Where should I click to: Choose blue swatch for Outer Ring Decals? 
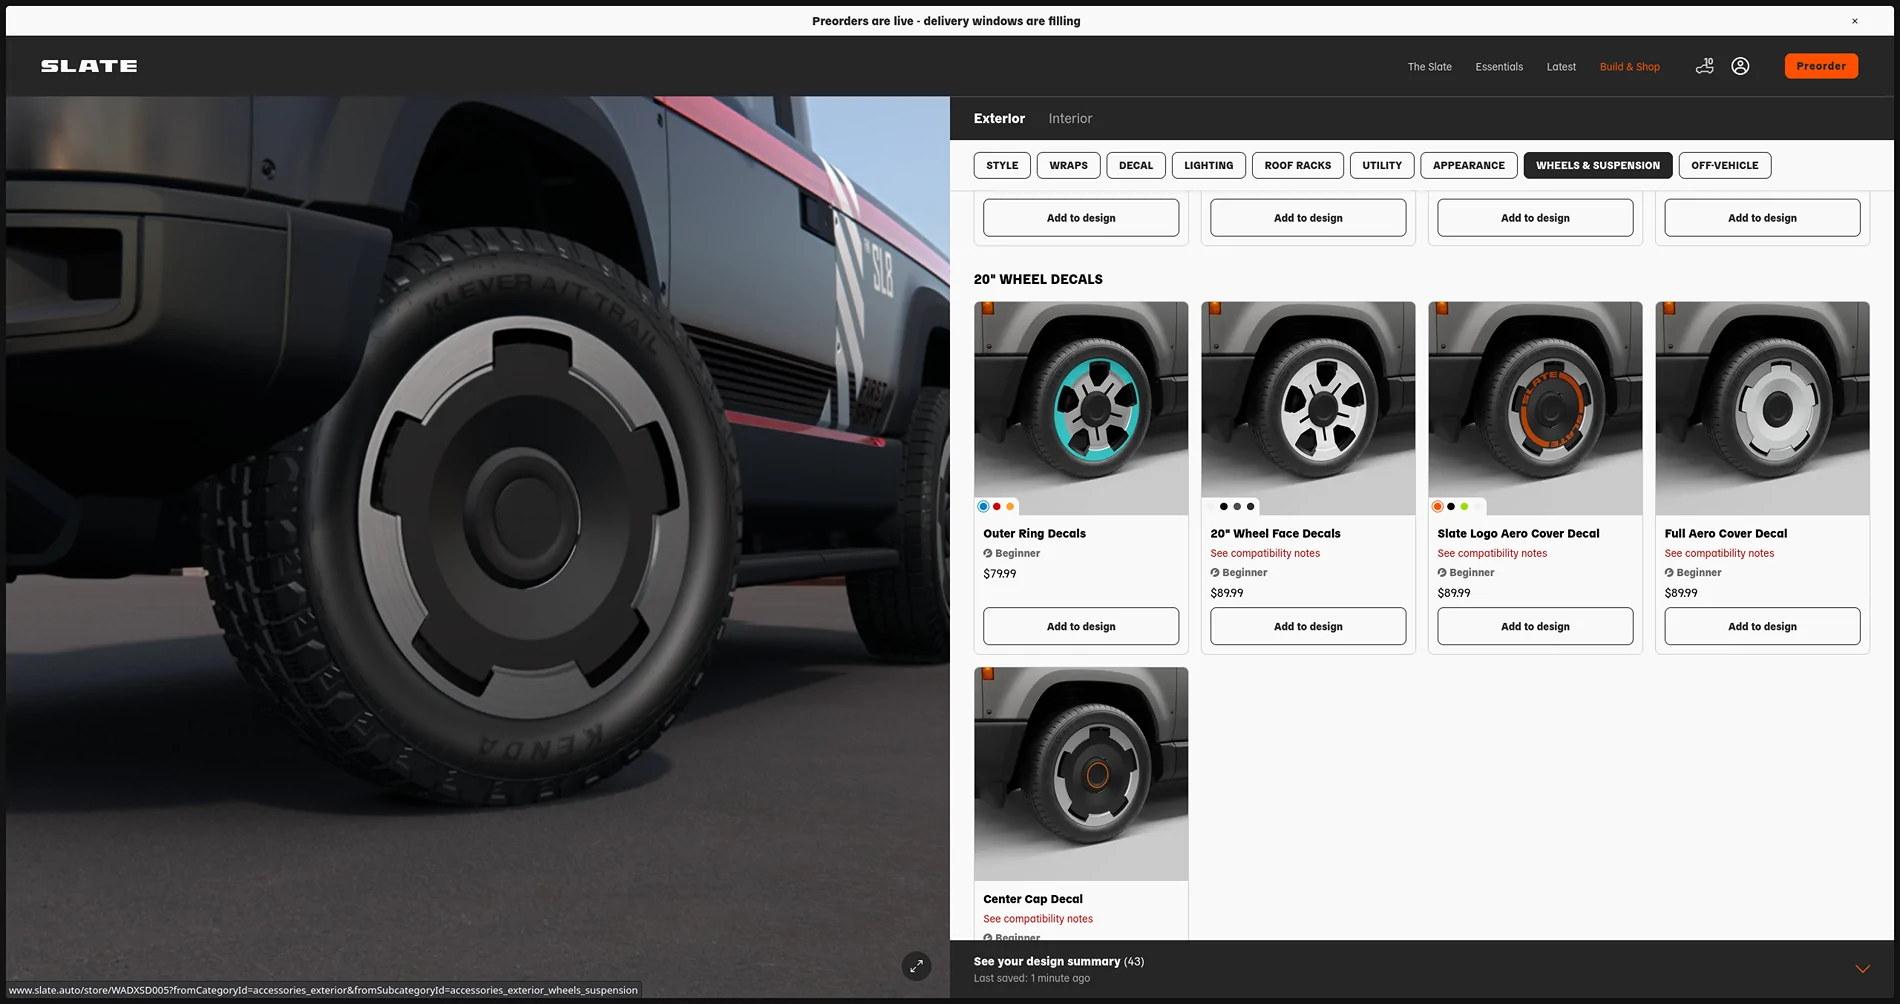pyautogui.click(x=983, y=506)
